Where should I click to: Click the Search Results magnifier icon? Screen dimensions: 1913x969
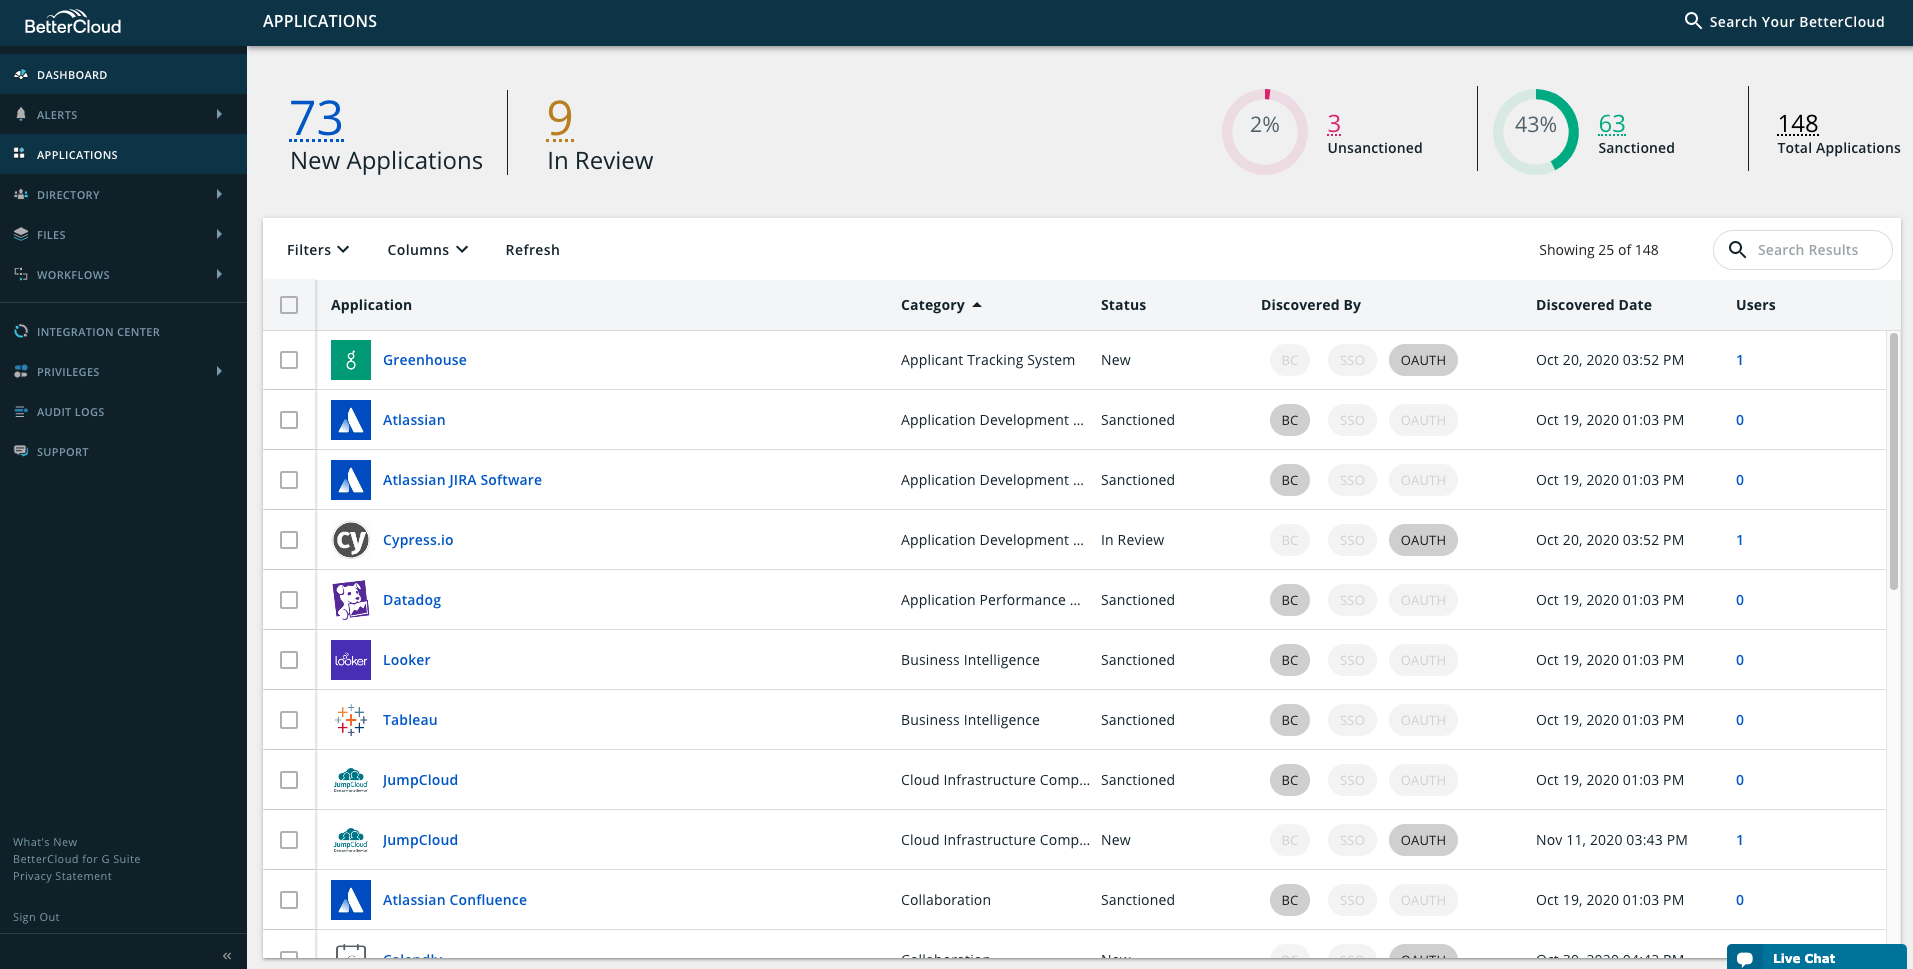point(1738,250)
